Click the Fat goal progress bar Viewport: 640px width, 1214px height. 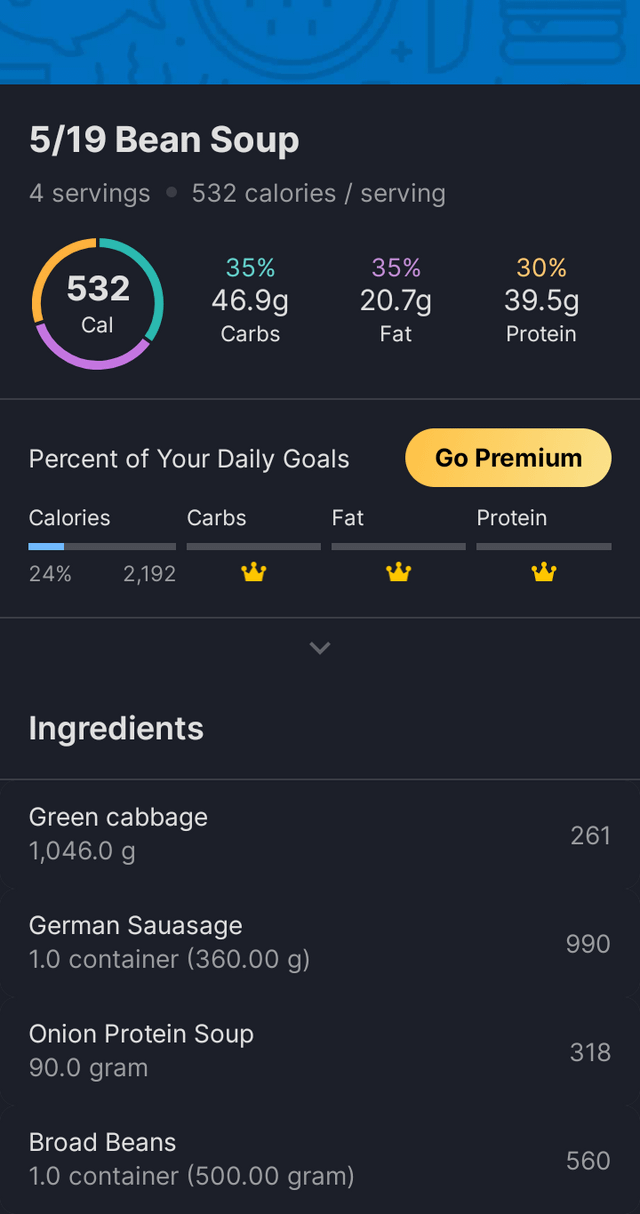399,547
